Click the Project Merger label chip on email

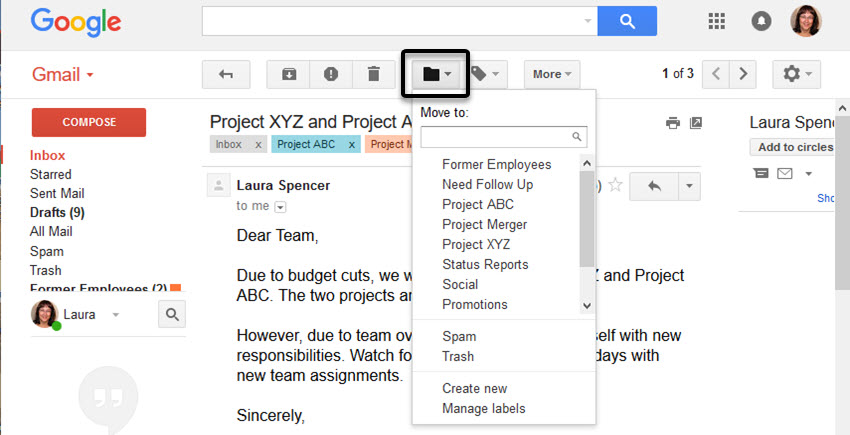click(389, 145)
